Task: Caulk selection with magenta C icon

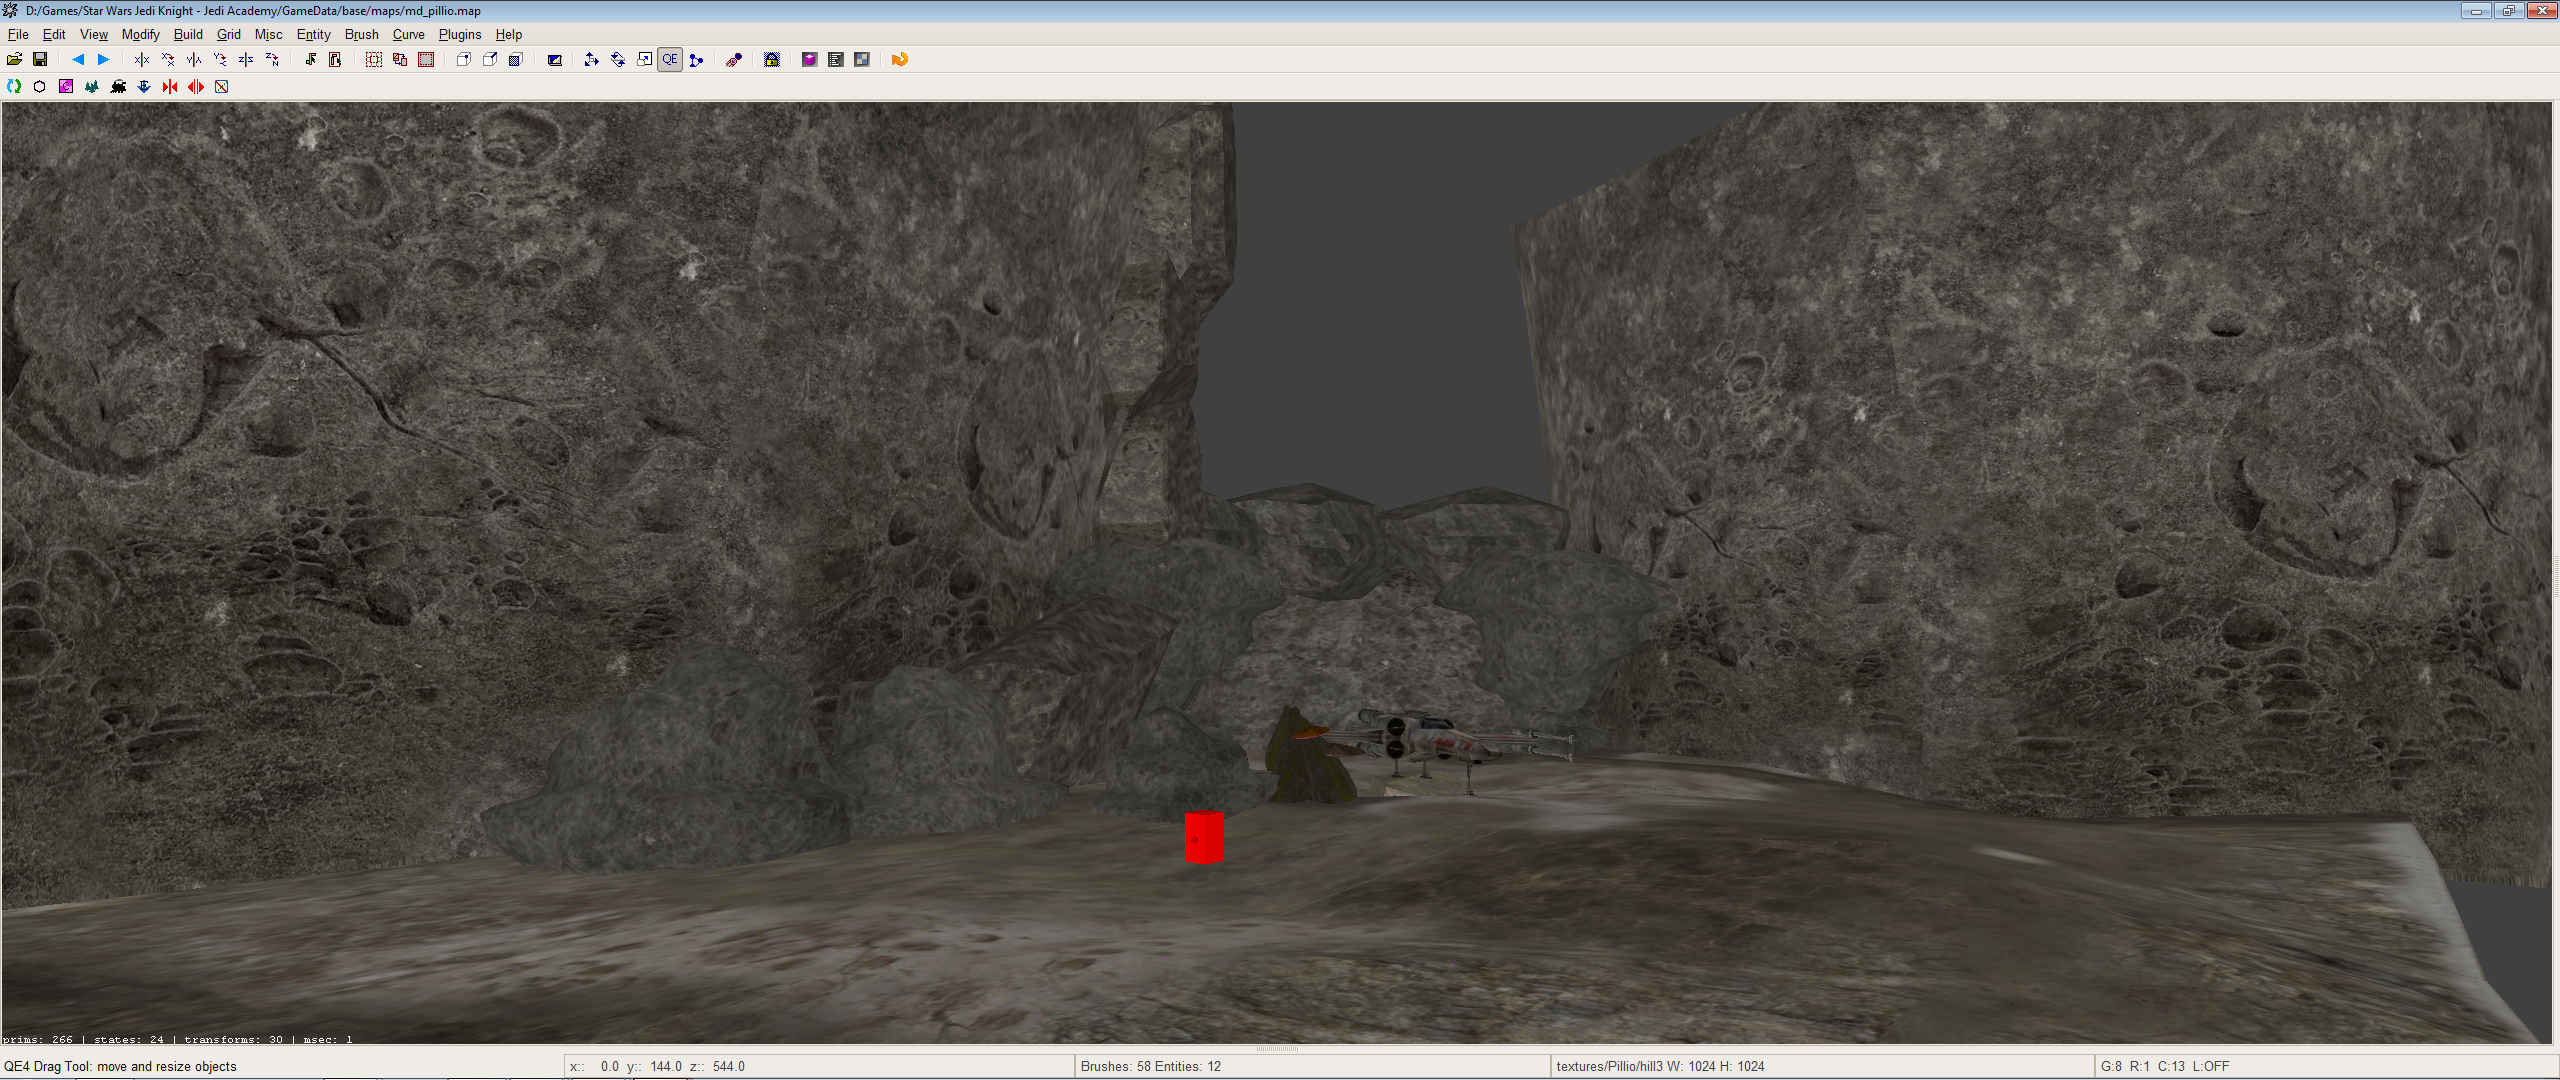Action: (66, 87)
